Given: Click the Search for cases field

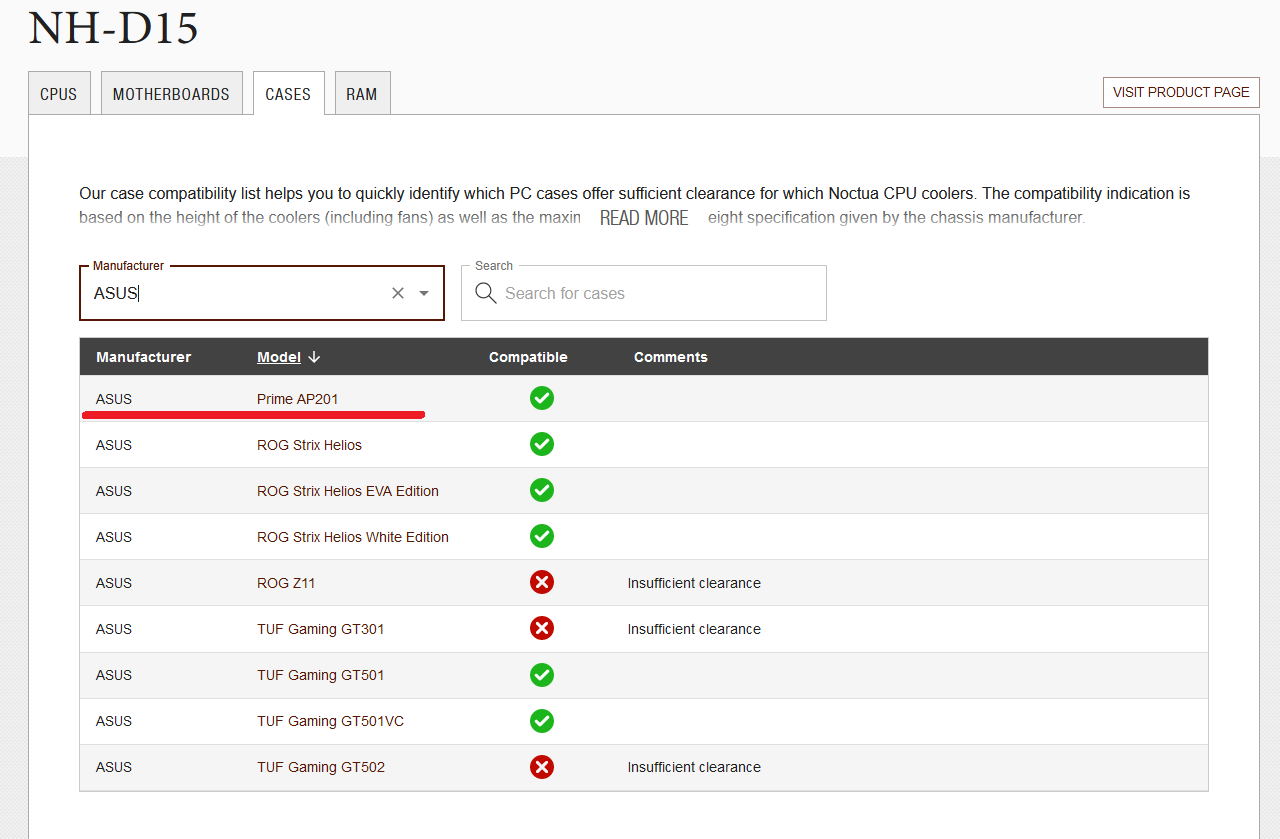Looking at the screenshot, I should tap(644, 293).
